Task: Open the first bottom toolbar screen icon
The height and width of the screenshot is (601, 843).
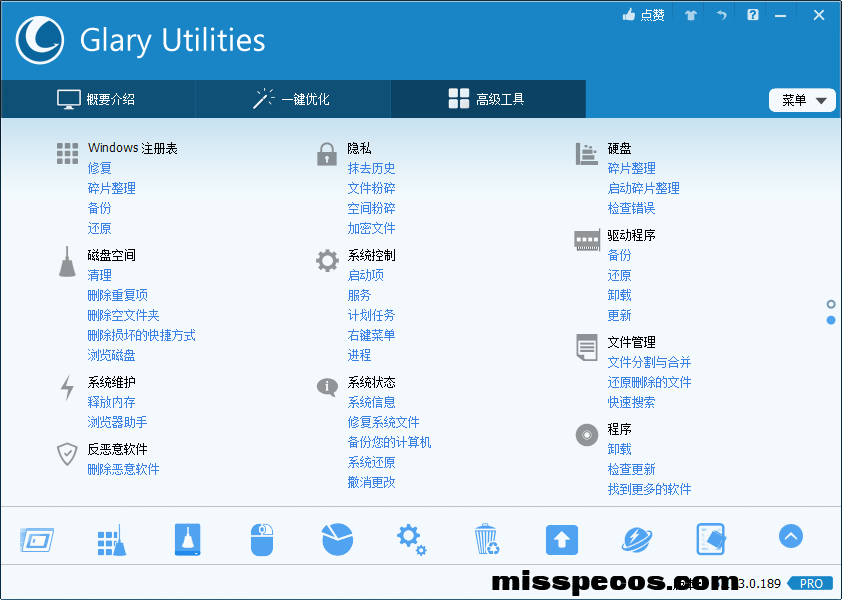Action: click(37, 540)
